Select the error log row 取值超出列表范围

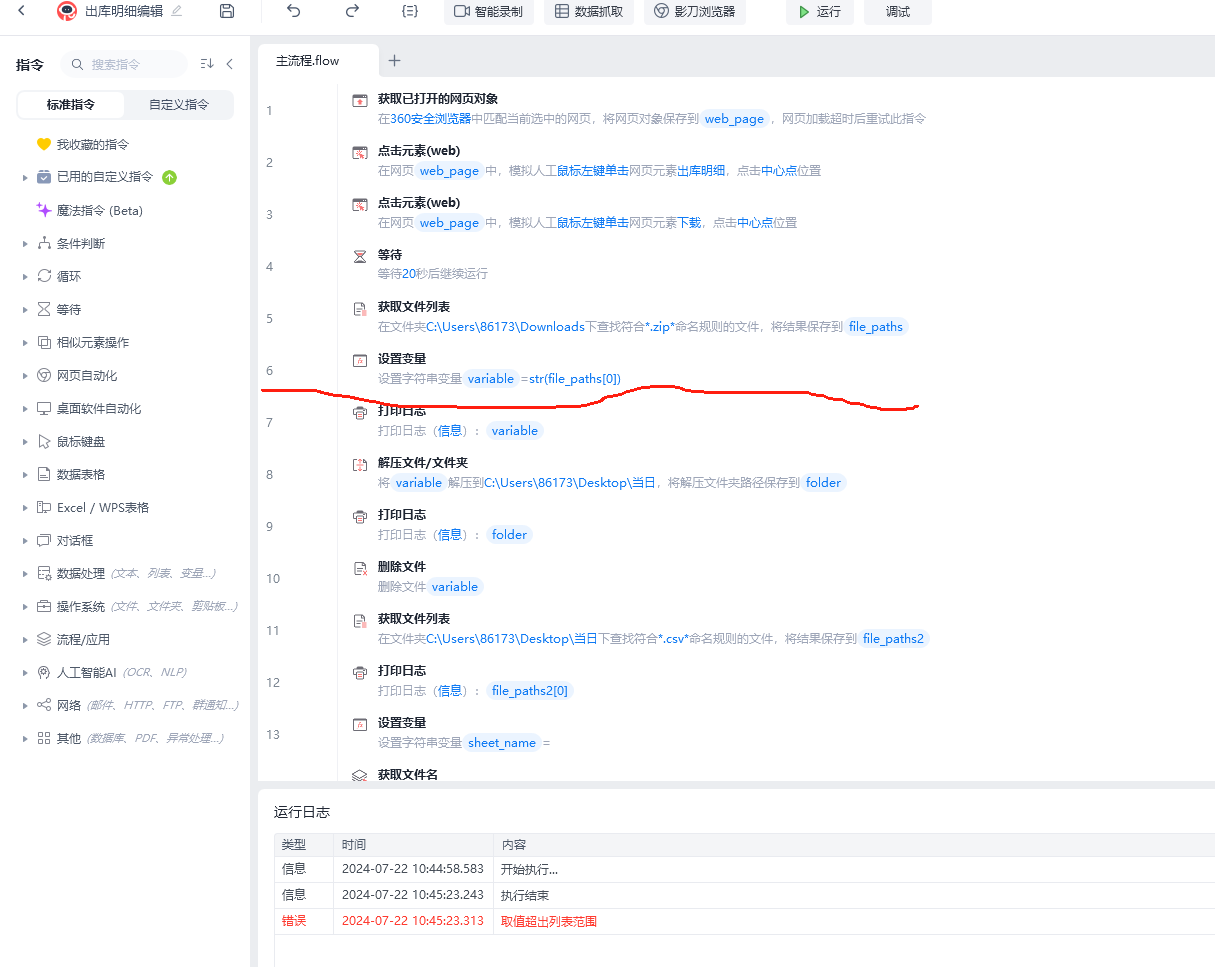pyautogui.click(x=744, y=921)
